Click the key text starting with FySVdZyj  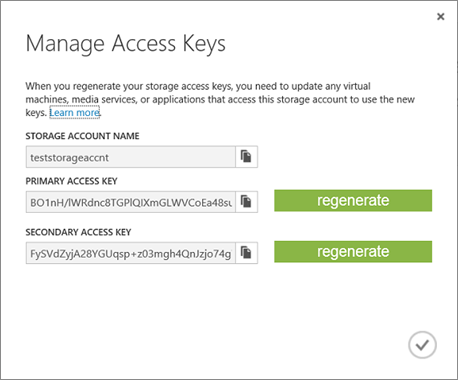click(x=131, y=254)
